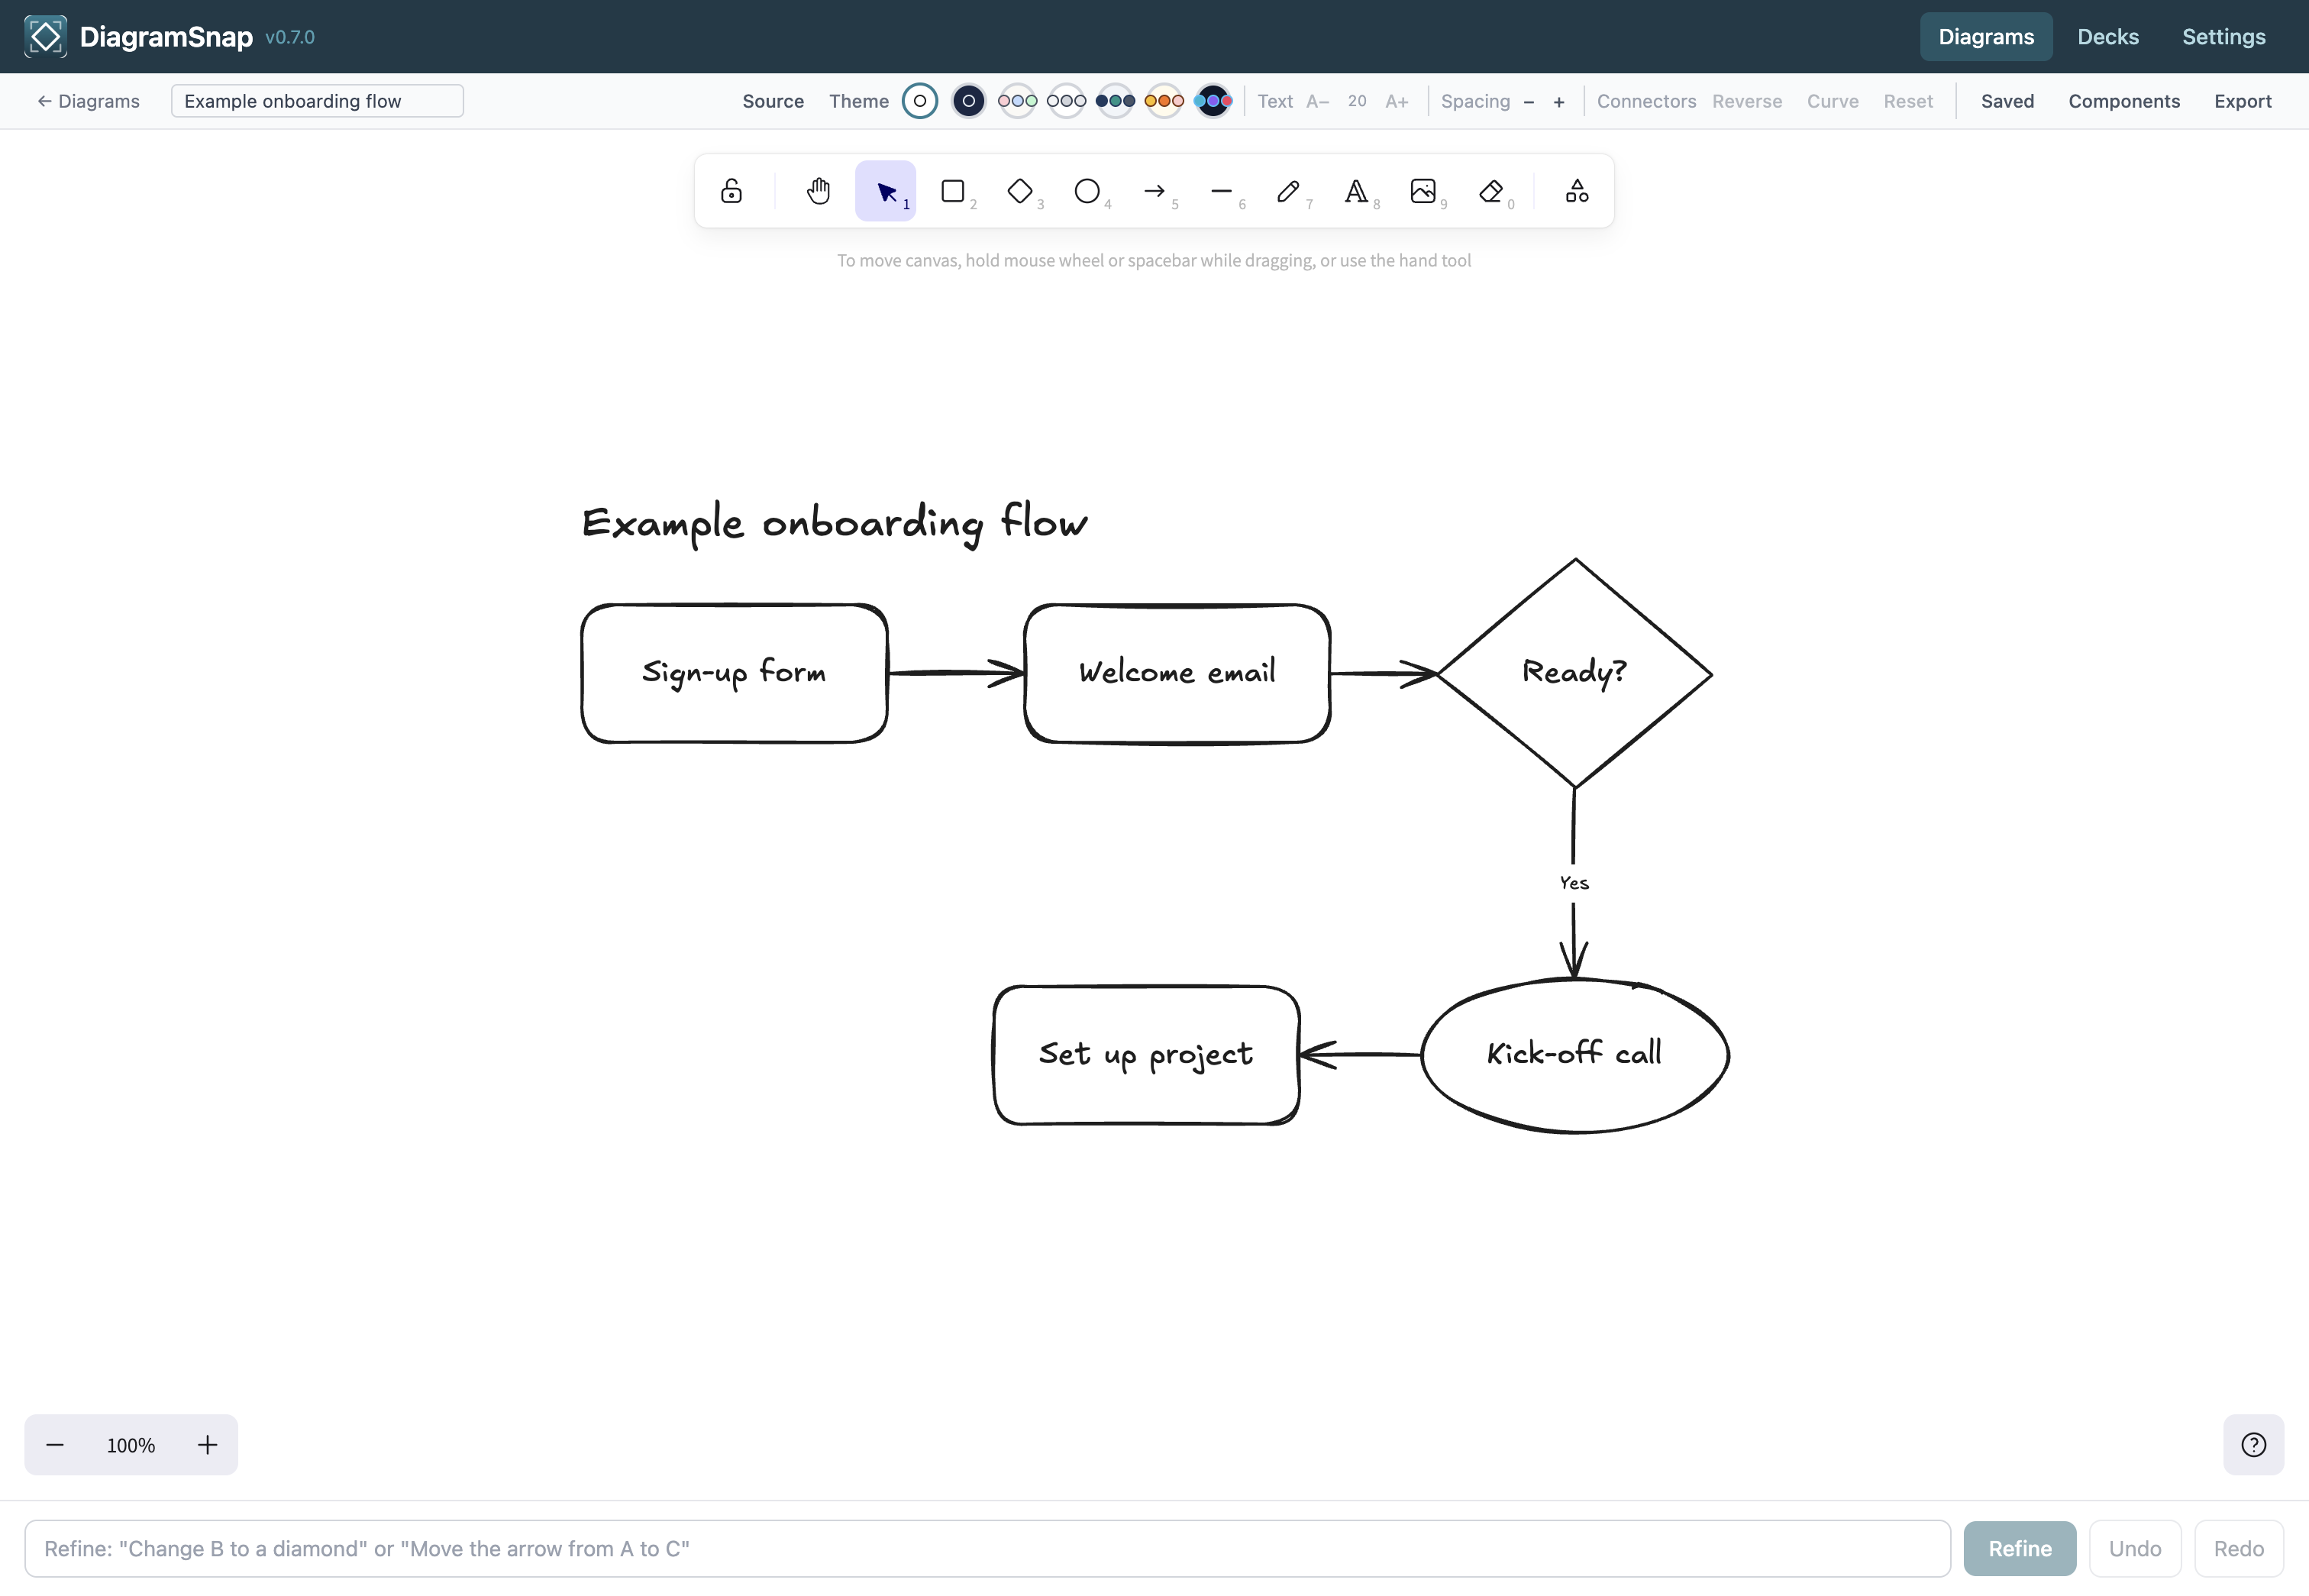Screen dimensions: 2309x1596
Task: Open the Components panel
Action: [2123, 101]
